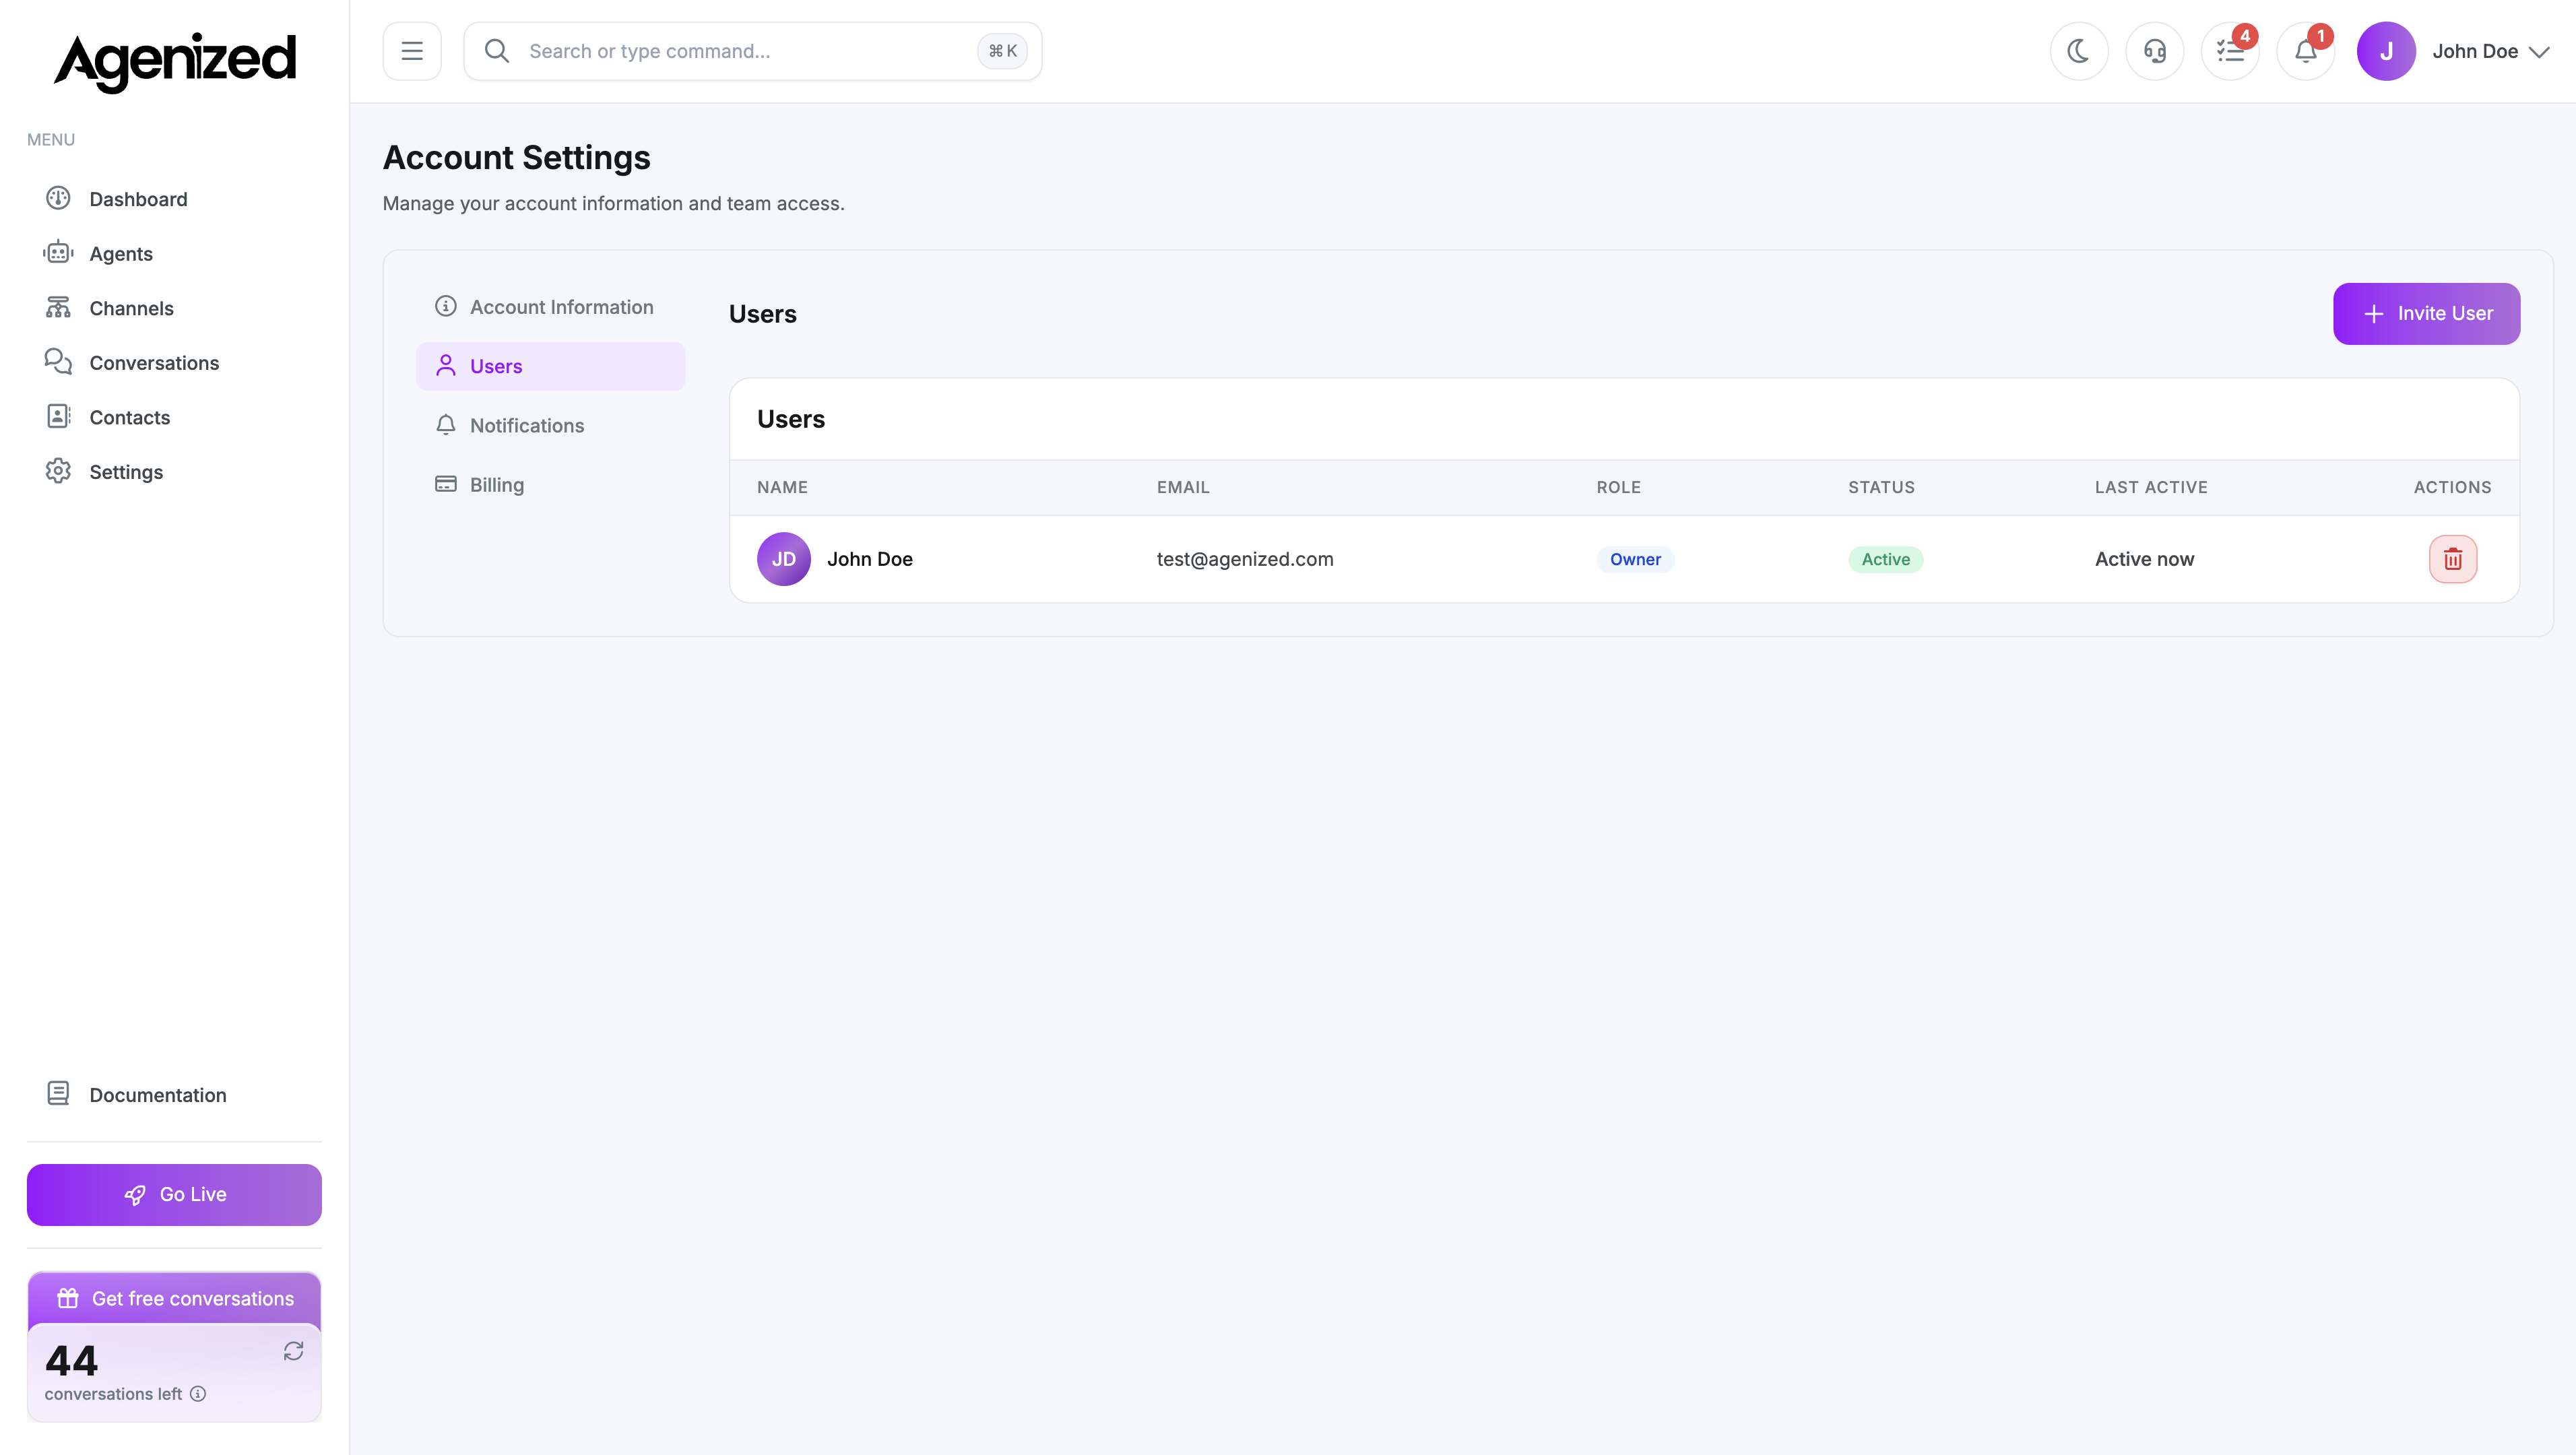The width and height of the screenshot is (2576, 1455).
Task: Click the Active now cell
Action: [x=2144, y=559]
